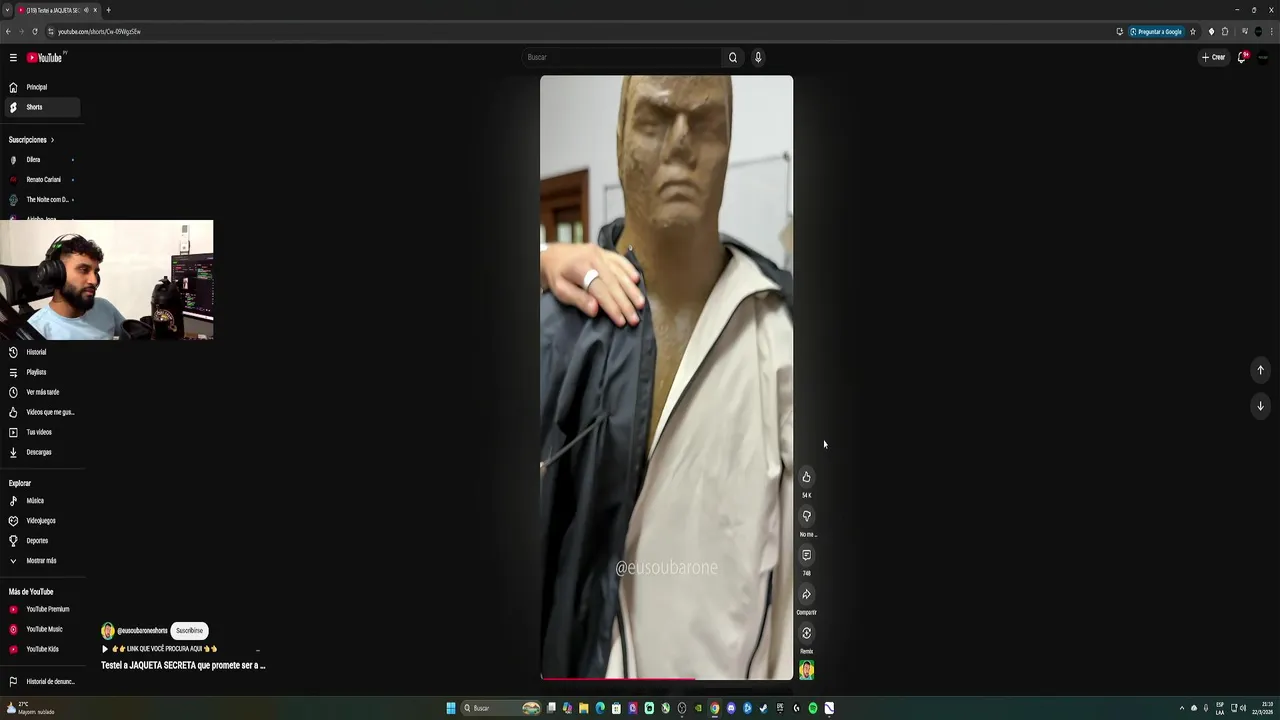
Task: Click the Short video to pause
Action: 667,377
